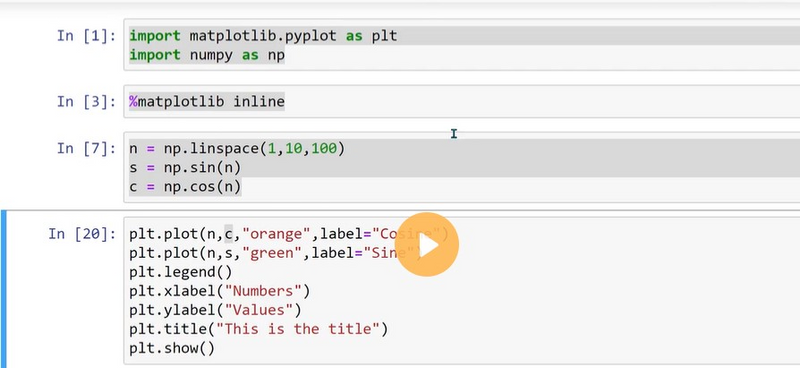The height and width of the screenshot is (368, 800).
Task: Click the 'plt.ylabel("Values")' line
Action: coord(215,310)
